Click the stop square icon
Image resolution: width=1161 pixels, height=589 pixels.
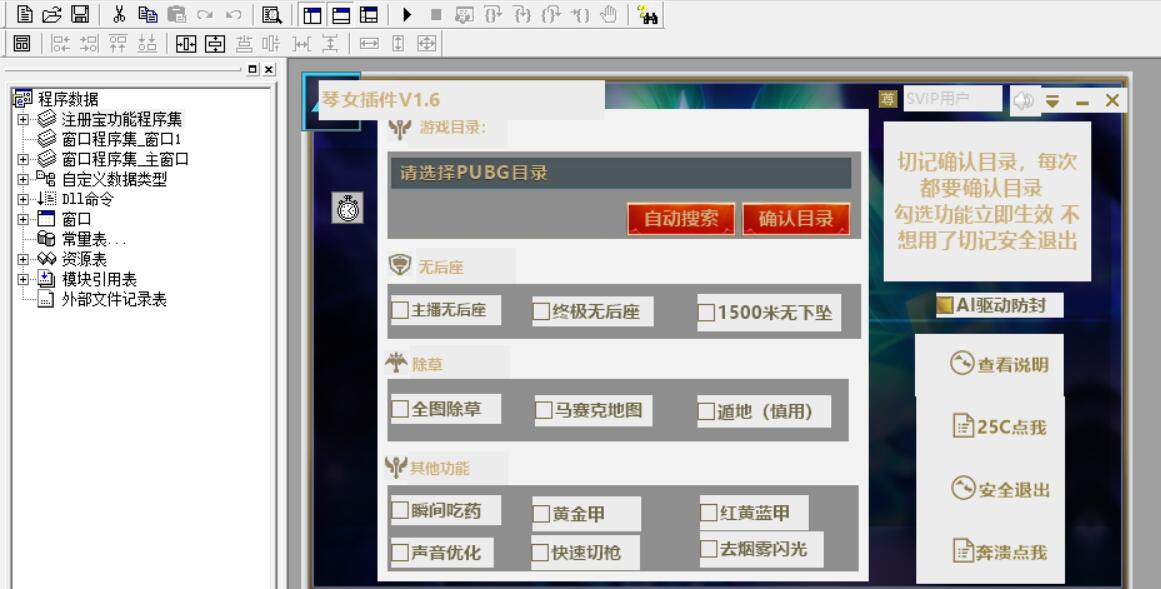point(436,14)
